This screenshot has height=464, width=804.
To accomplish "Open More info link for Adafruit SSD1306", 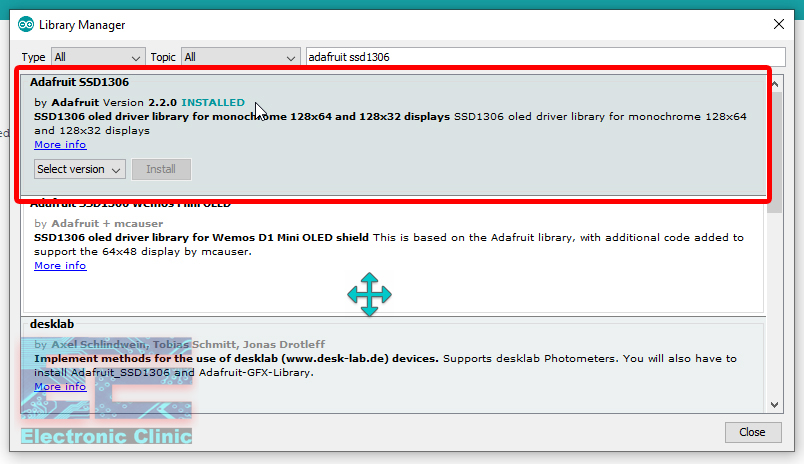I will [60, 145].
